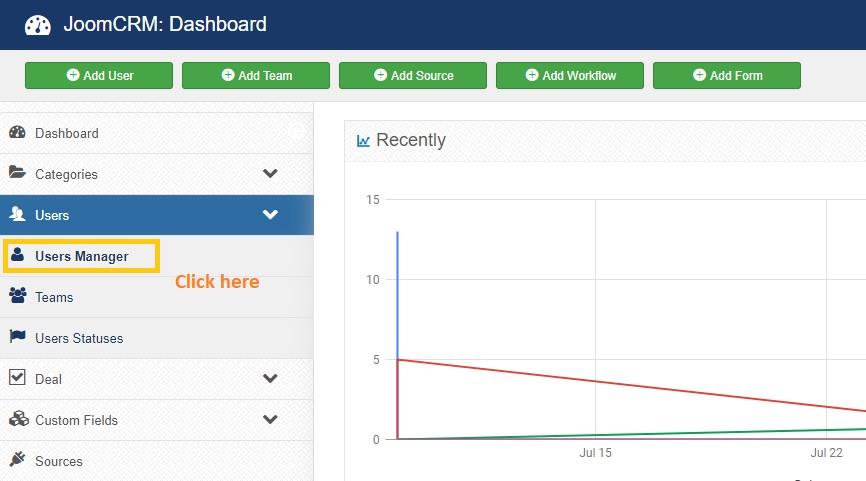Click the 15 y-axis value
The height and width of the screenshot is (481, 866).
click(x=373, y=200)
